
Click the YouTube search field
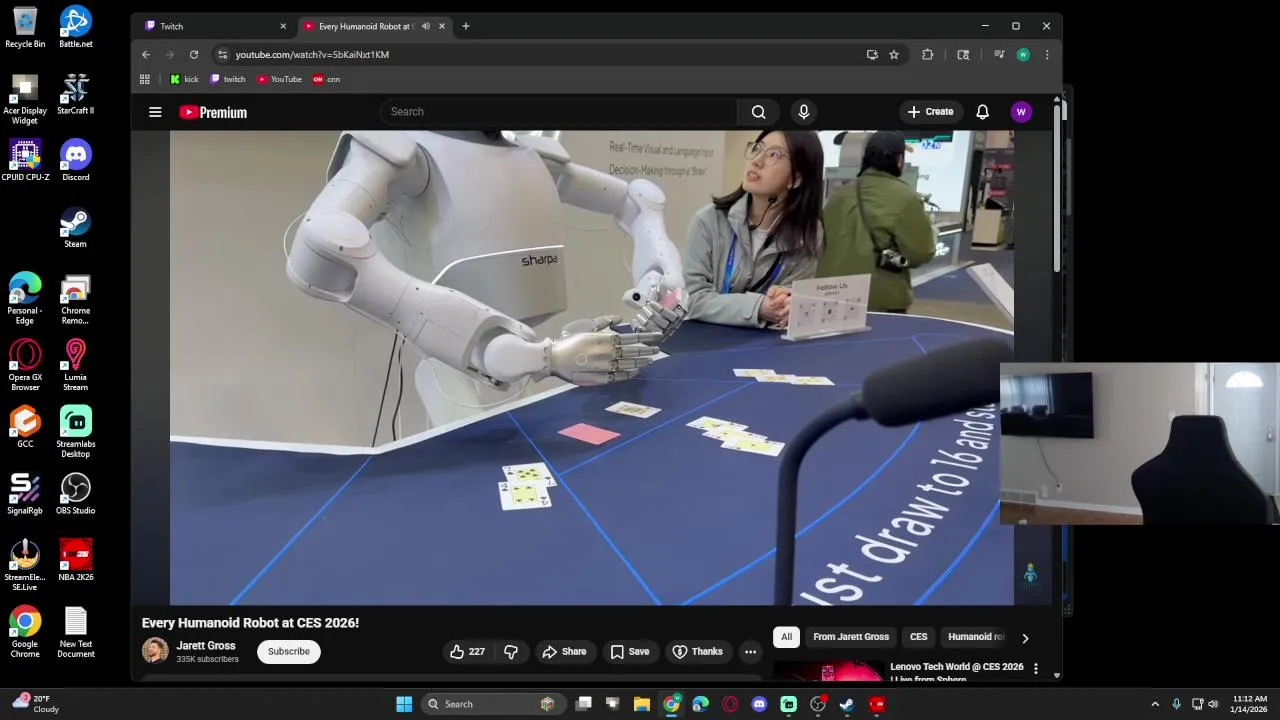click(x=558, y=112)
